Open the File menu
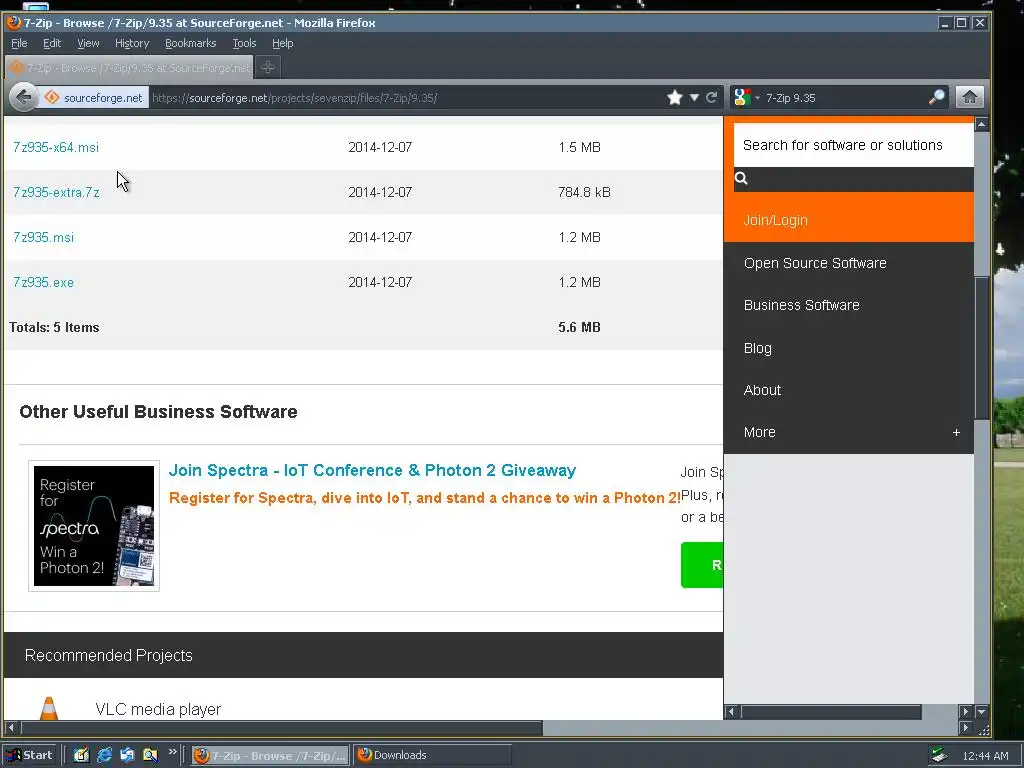1024x768 pixels. pos(19,43)
